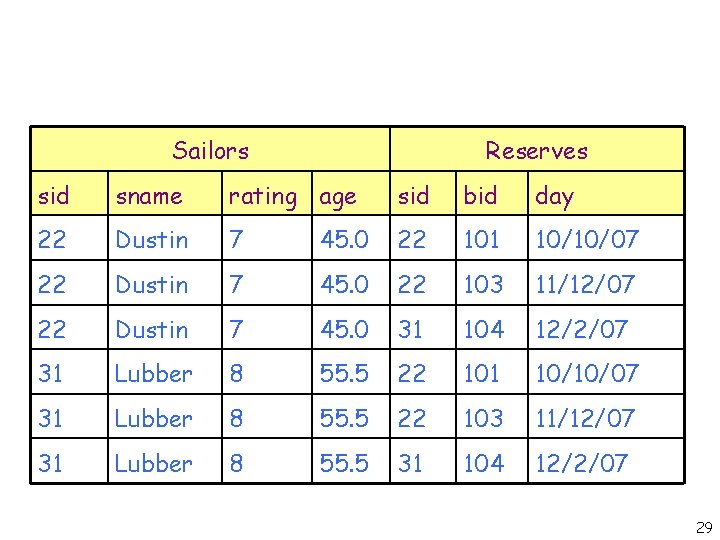Click the Sailors table header

tap(210, 151)
